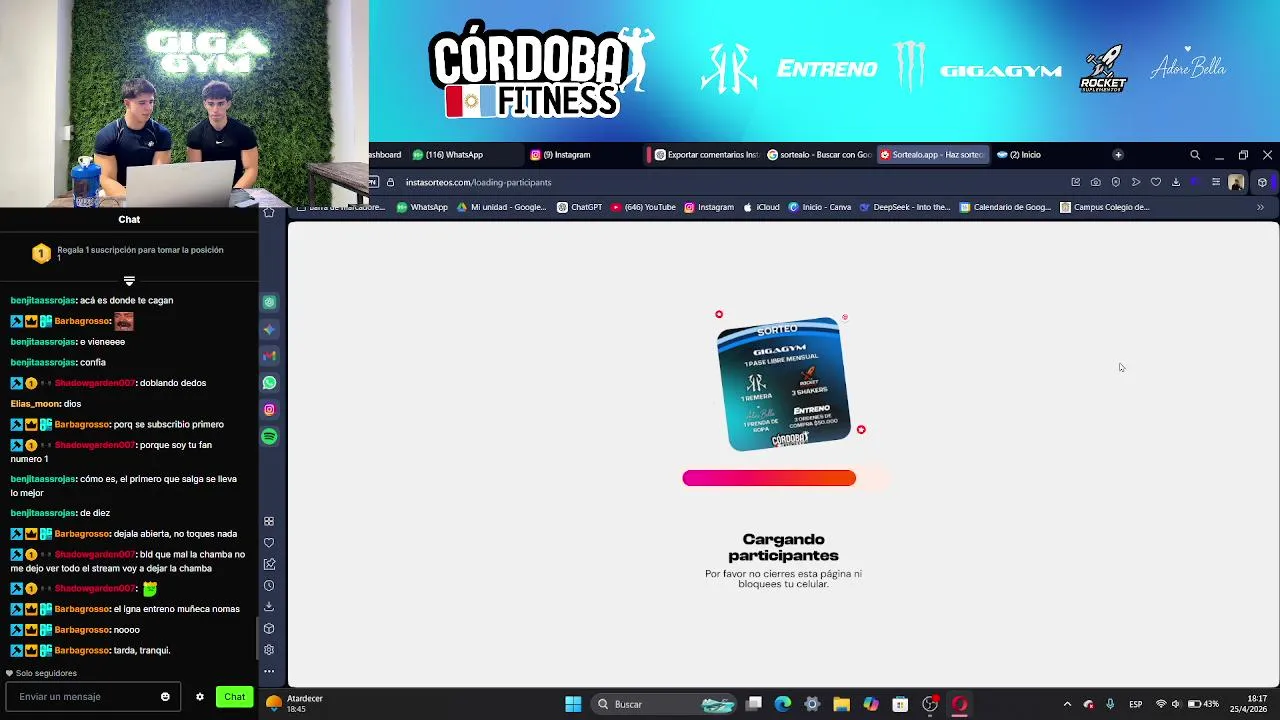The height and width of the screenshot is (720, 1280).
Task: Click the download icon in browser toolbar
Action: (x=1176, y=182)
